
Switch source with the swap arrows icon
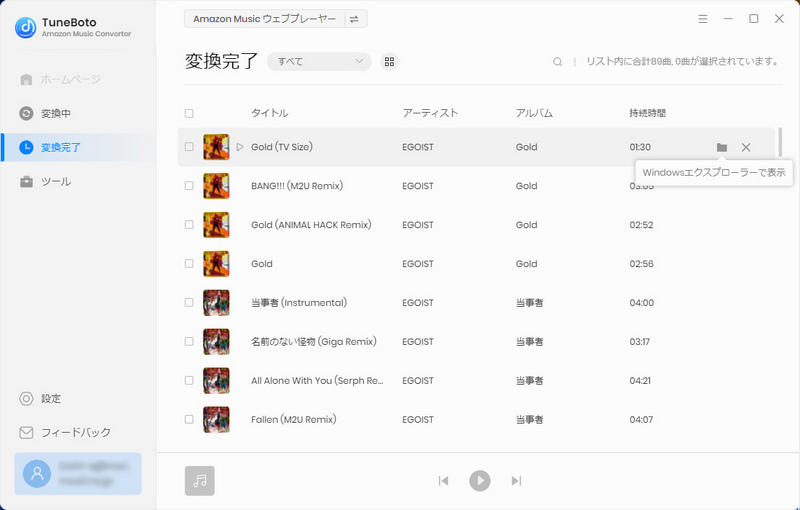coord(354,19)
